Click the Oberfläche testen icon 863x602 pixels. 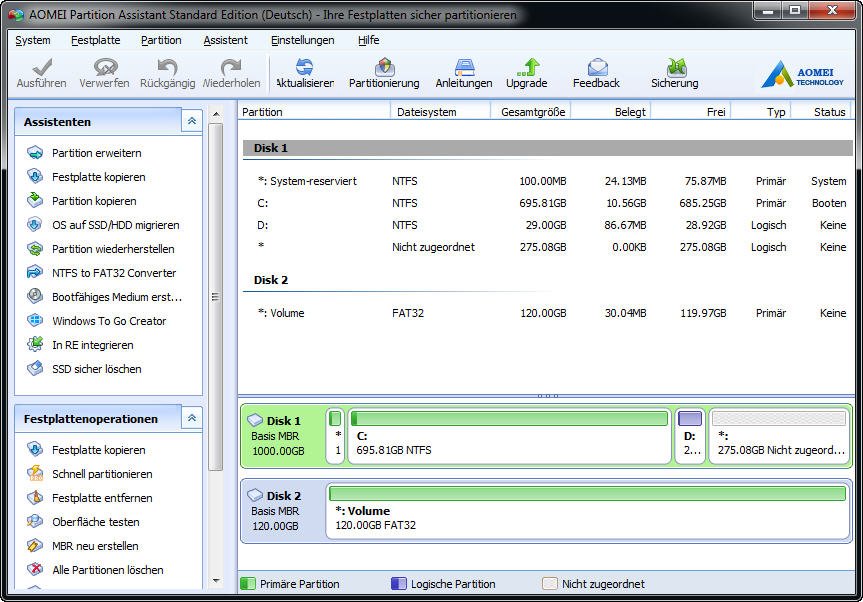click(35, 521)
